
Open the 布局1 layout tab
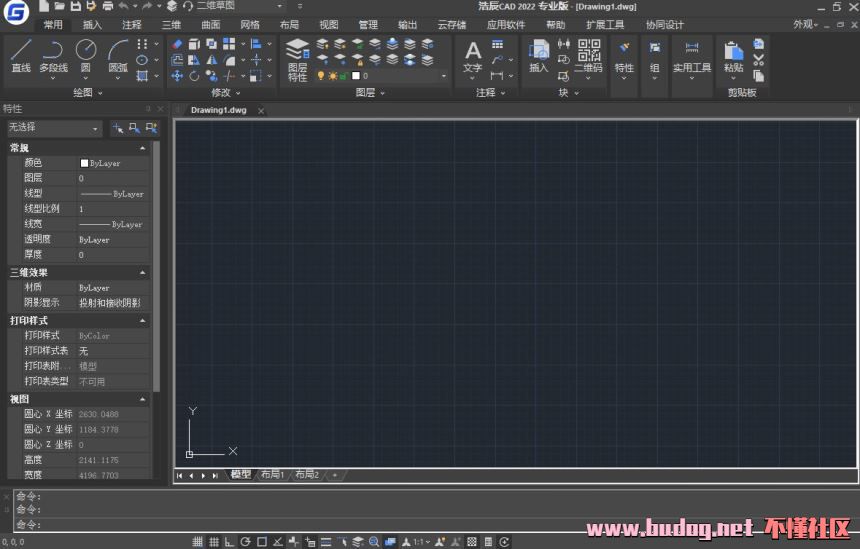(x=272, y=475)
